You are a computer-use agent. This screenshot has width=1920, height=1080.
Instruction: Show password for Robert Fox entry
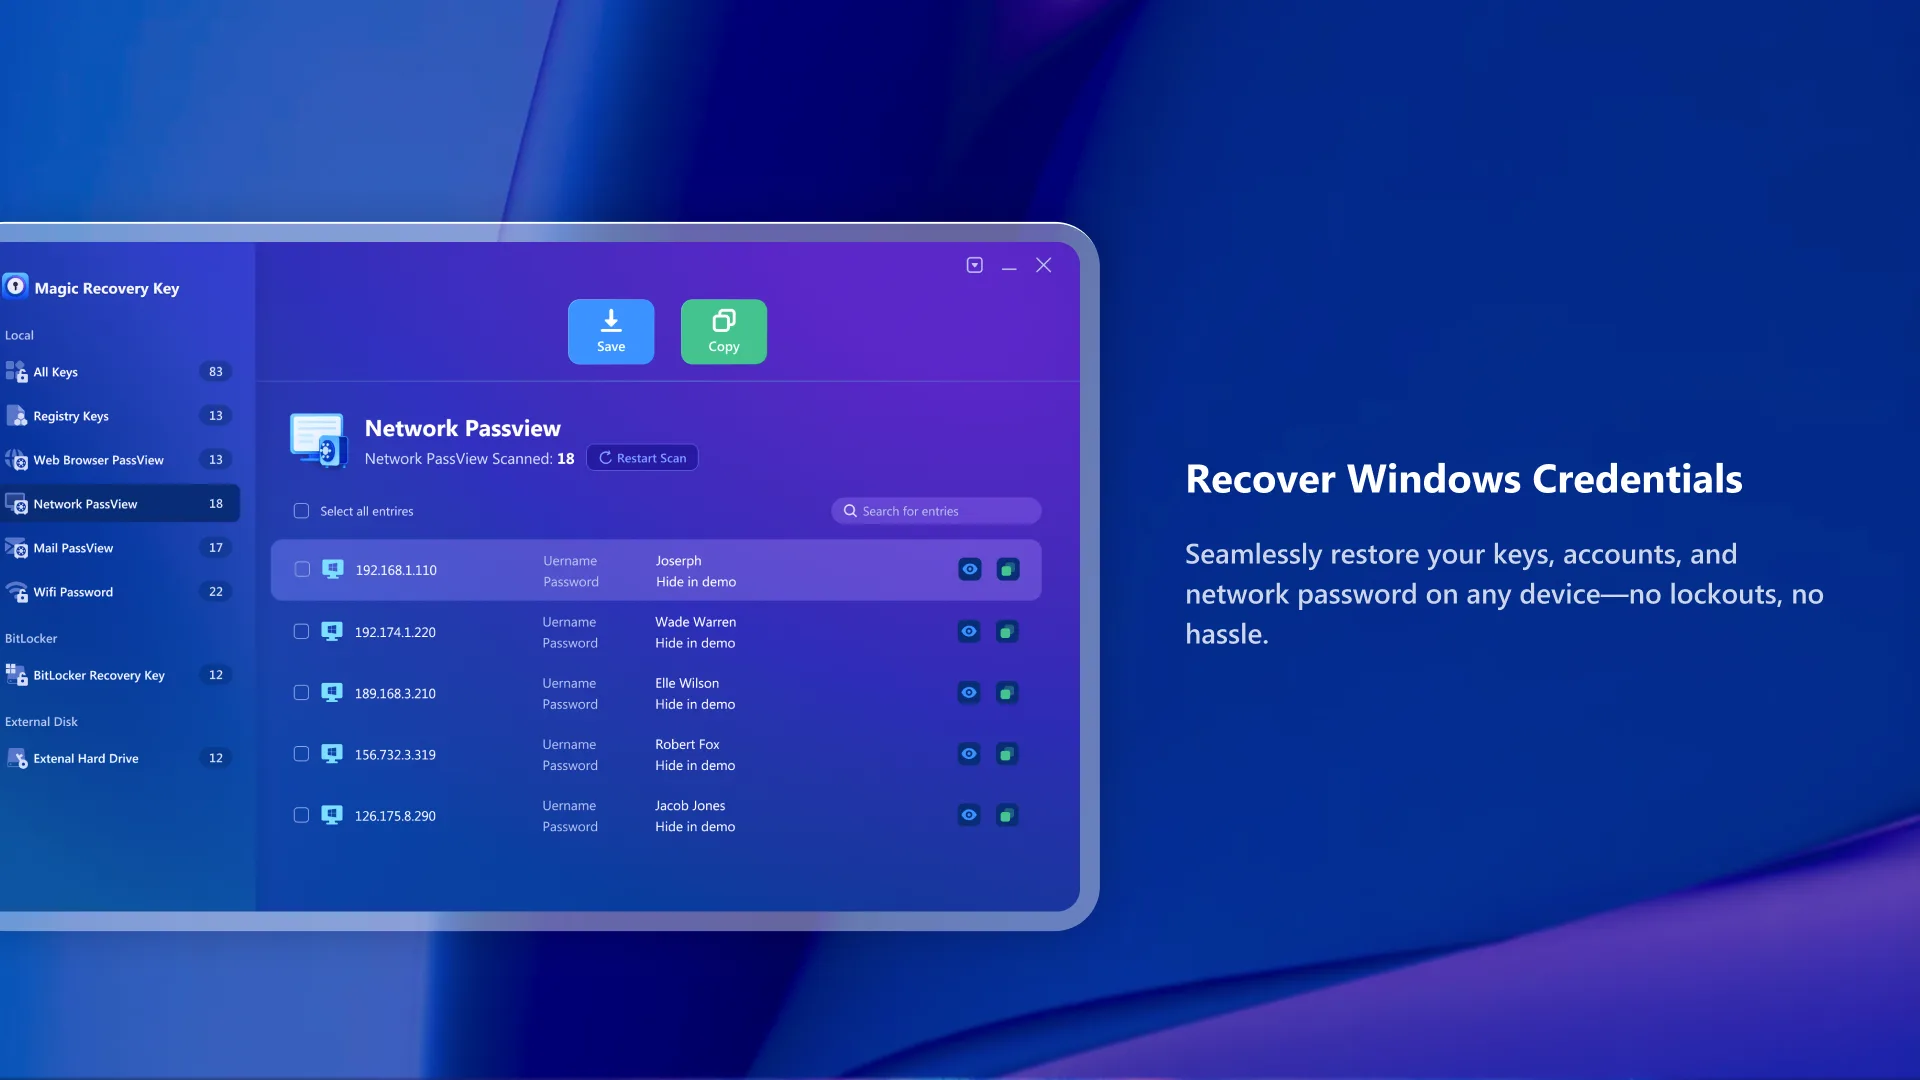[969, 754]
